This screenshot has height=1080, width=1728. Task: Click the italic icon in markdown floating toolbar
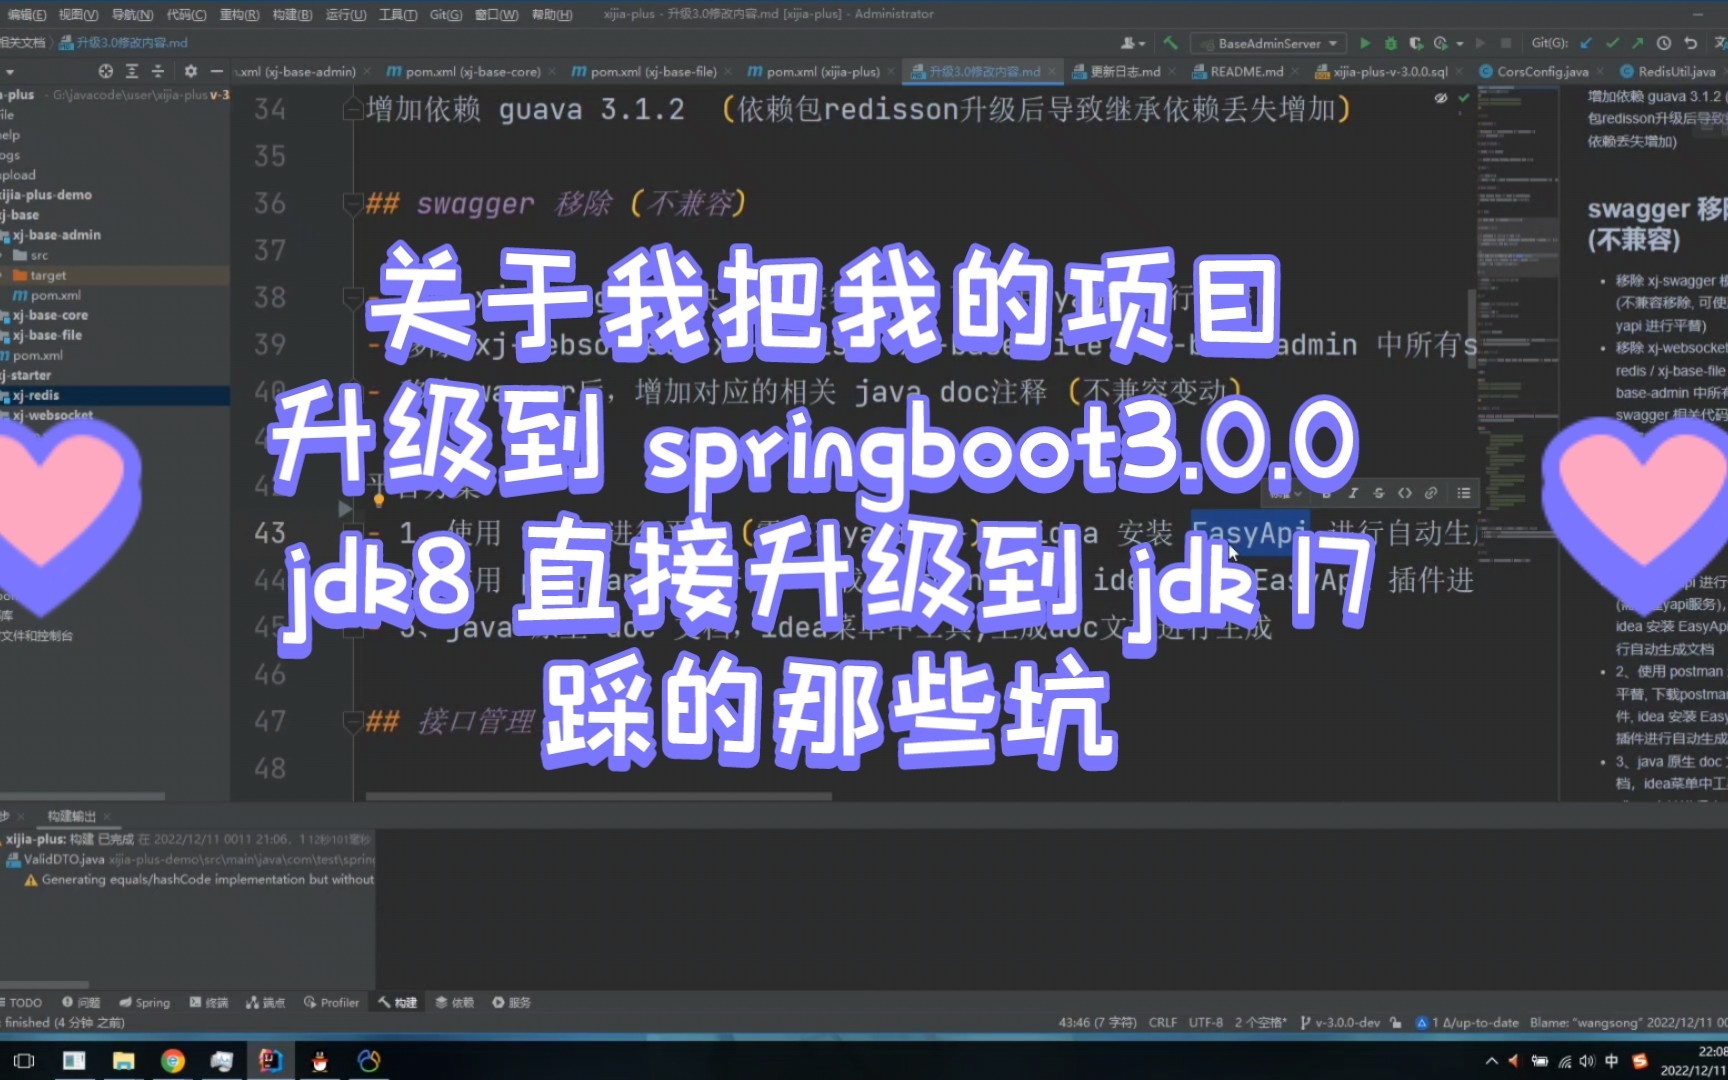[1353, 492]
